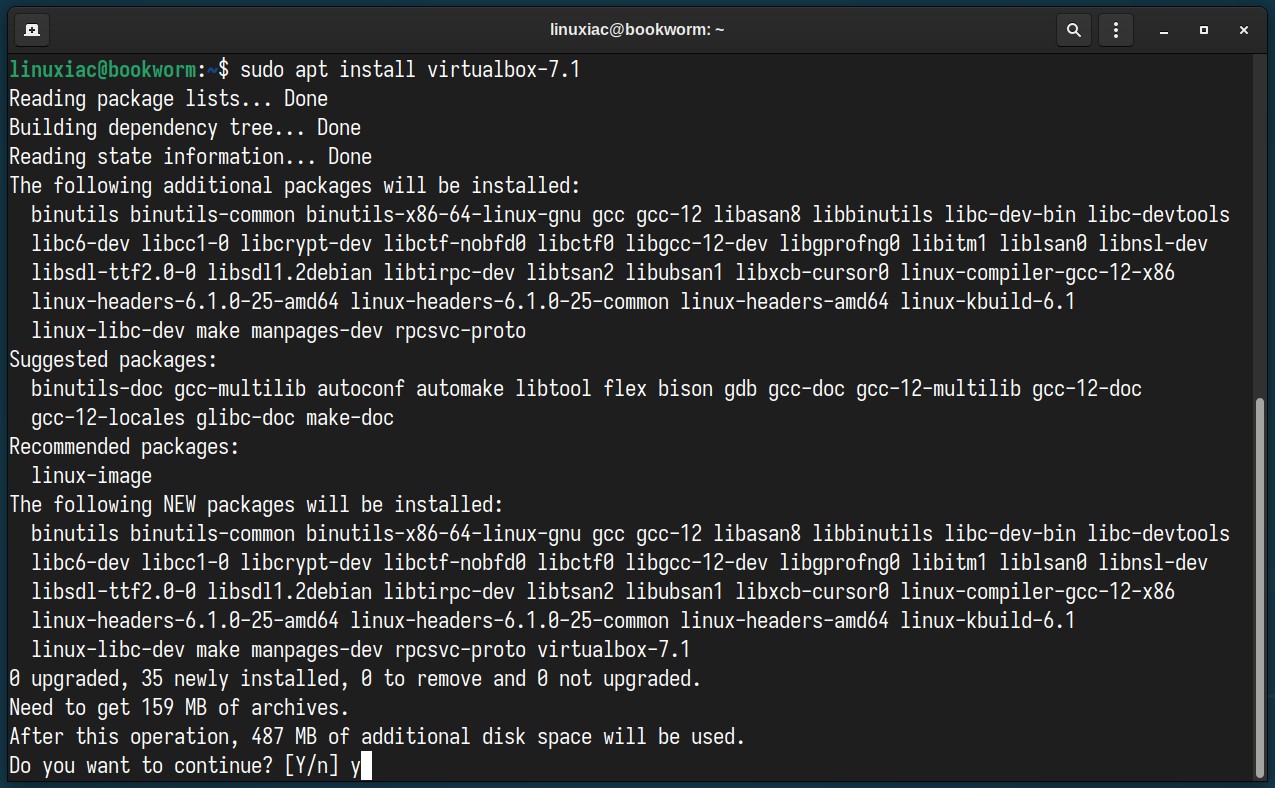Image resolution: width=1275 pixels, height=788 pixels.
Task: Minimize the terminal window
Action: click(1164, 30)
